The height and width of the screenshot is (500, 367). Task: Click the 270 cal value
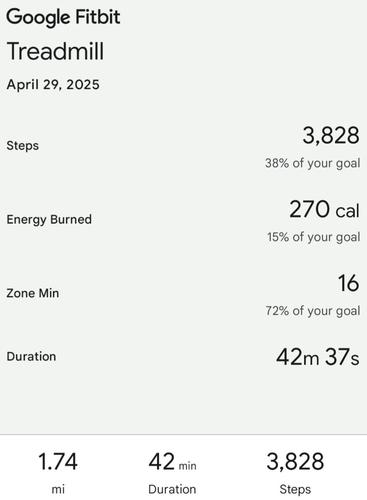pyautogui.click(x=325, y=209)
